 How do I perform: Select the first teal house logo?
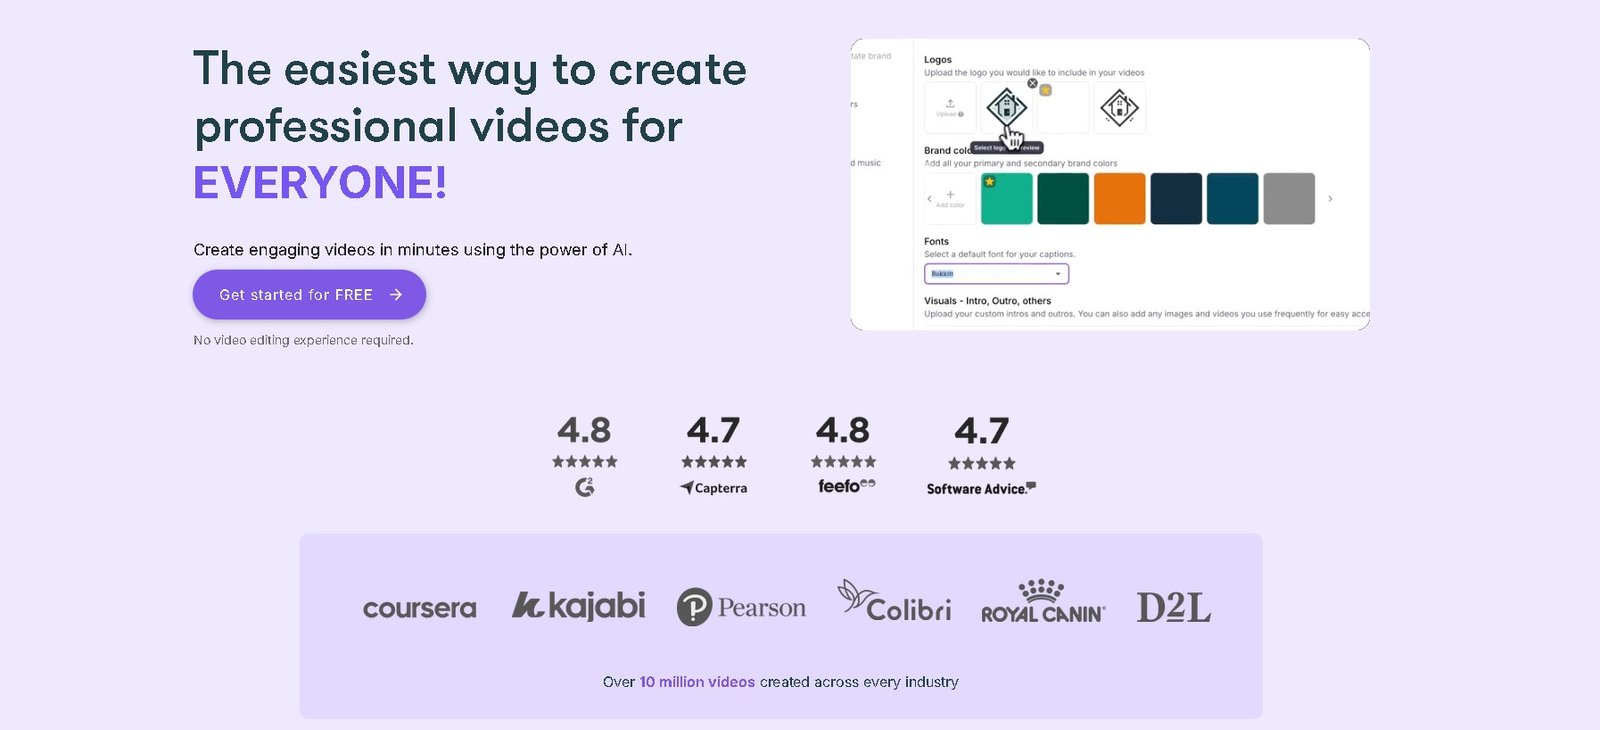pos(1006,107)
